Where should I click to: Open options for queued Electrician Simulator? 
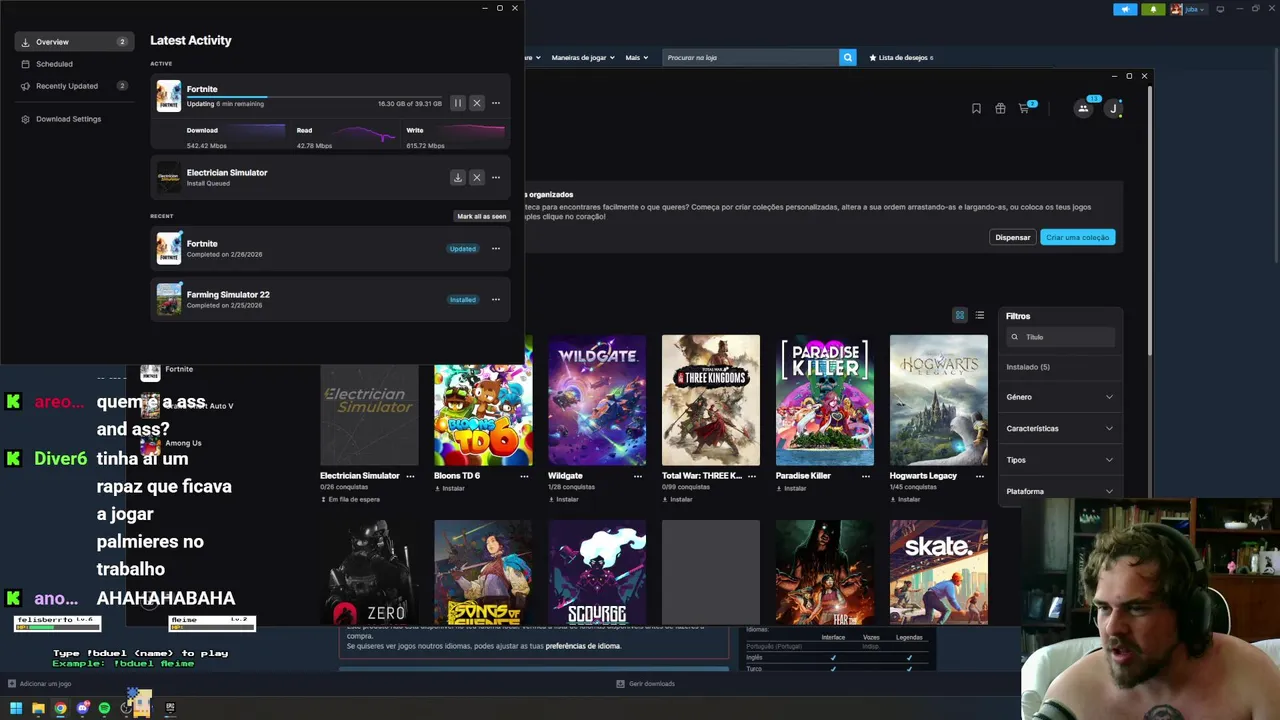click(495, 177)
